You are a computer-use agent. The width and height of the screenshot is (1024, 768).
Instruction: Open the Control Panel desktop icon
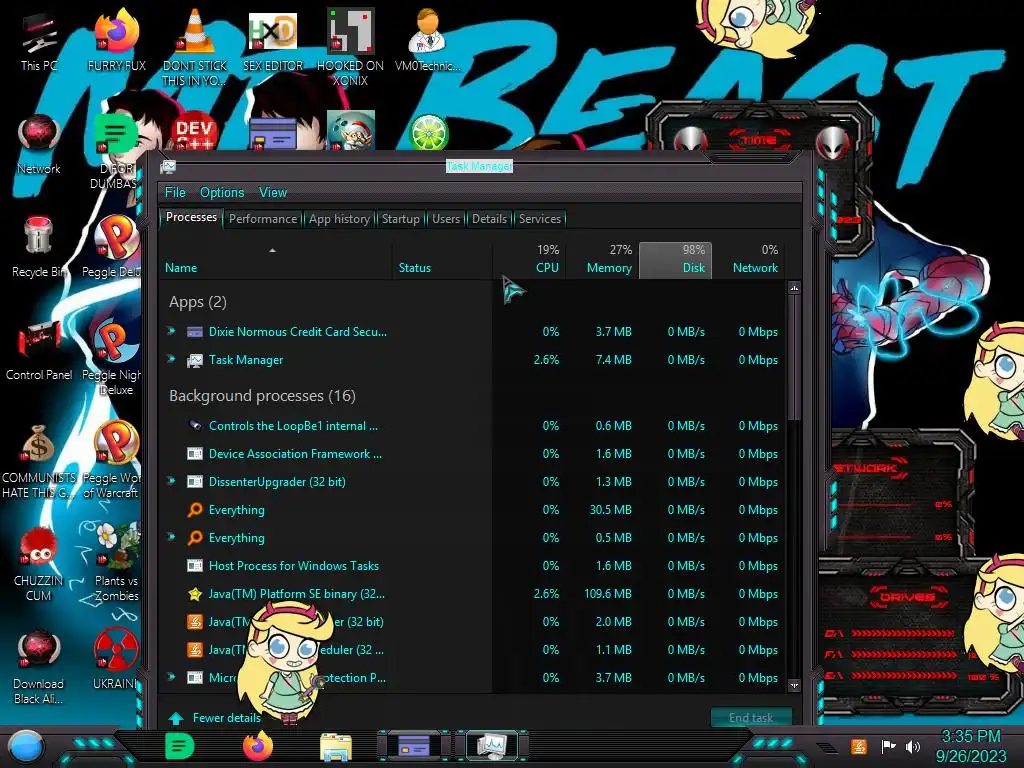tap(39, 351)
